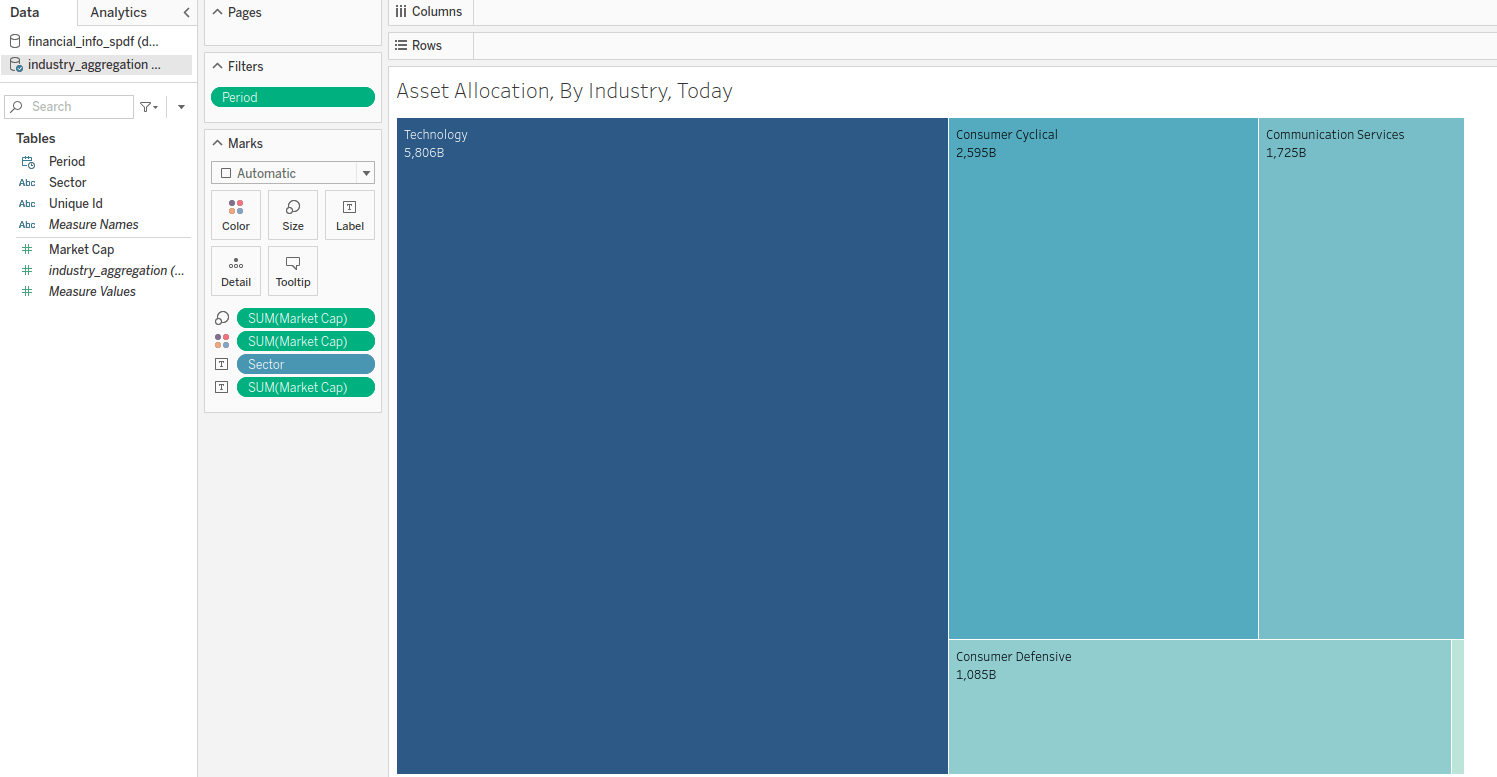Open the Tooltip marks card

click(x=293, y=271)
